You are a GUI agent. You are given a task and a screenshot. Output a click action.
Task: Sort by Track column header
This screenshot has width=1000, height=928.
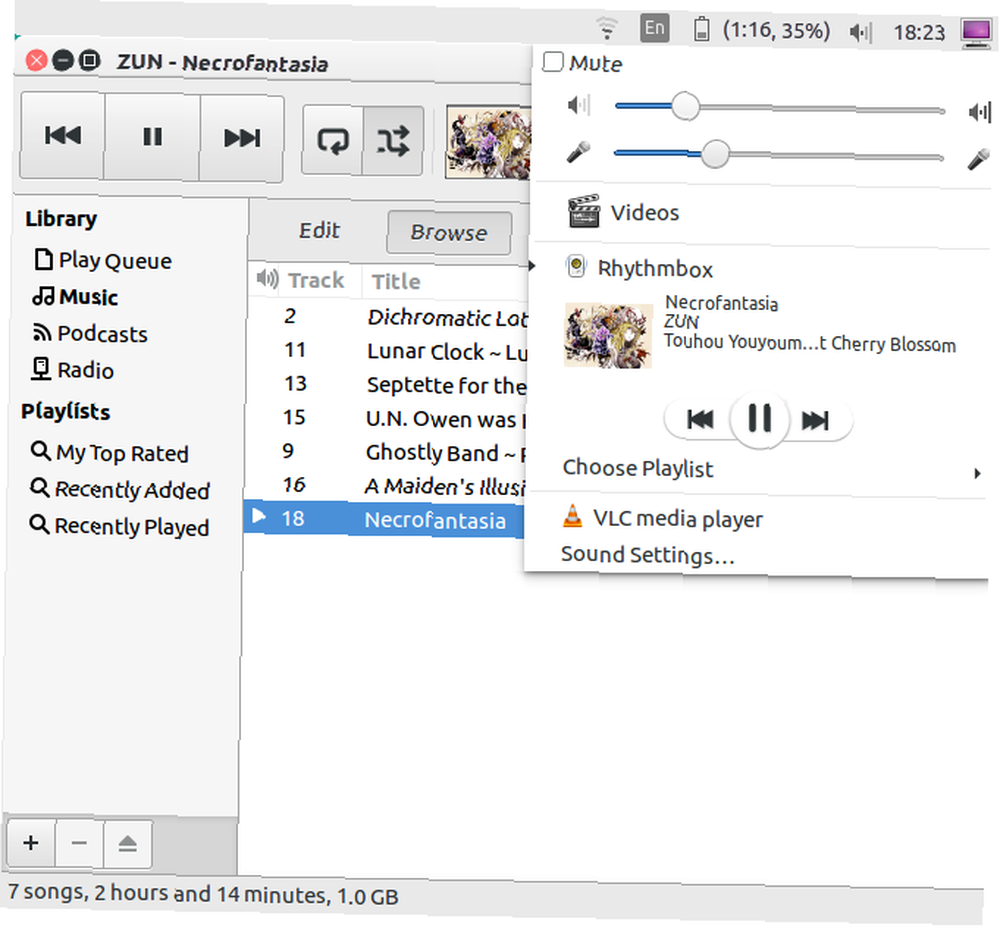(x=316, y=280)
